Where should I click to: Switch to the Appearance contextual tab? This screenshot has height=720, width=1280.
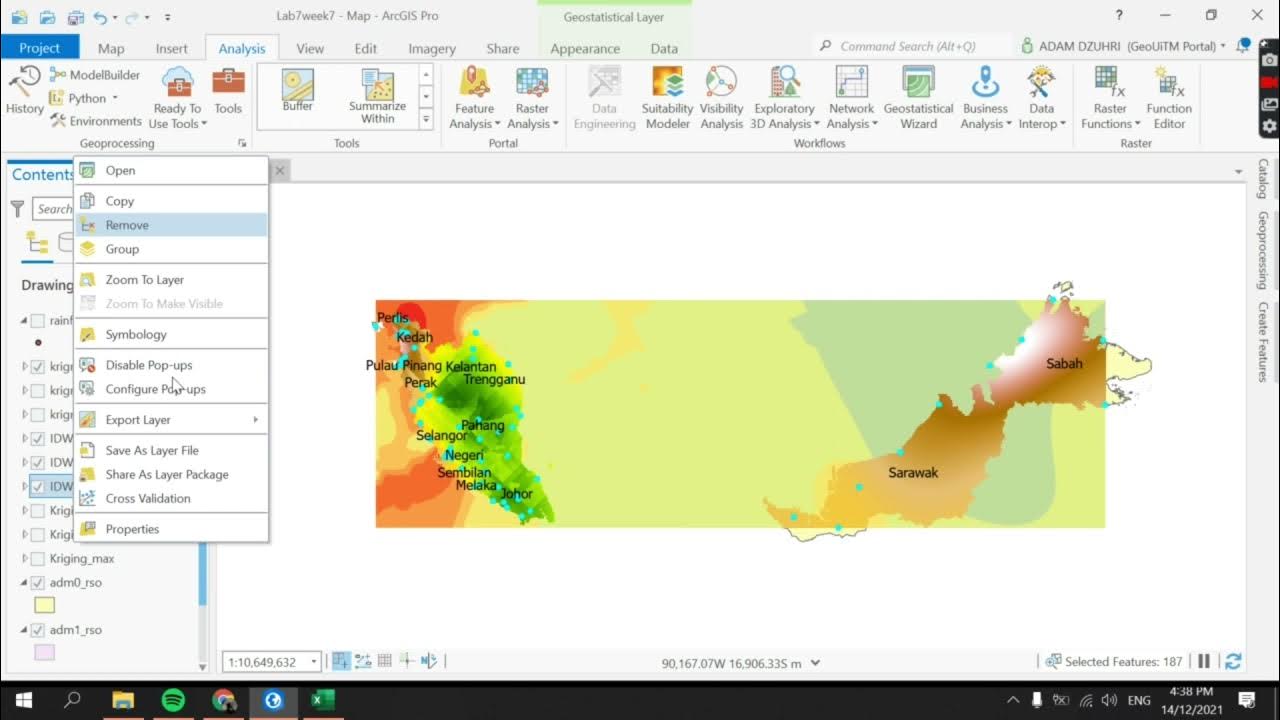click(585, 48)
